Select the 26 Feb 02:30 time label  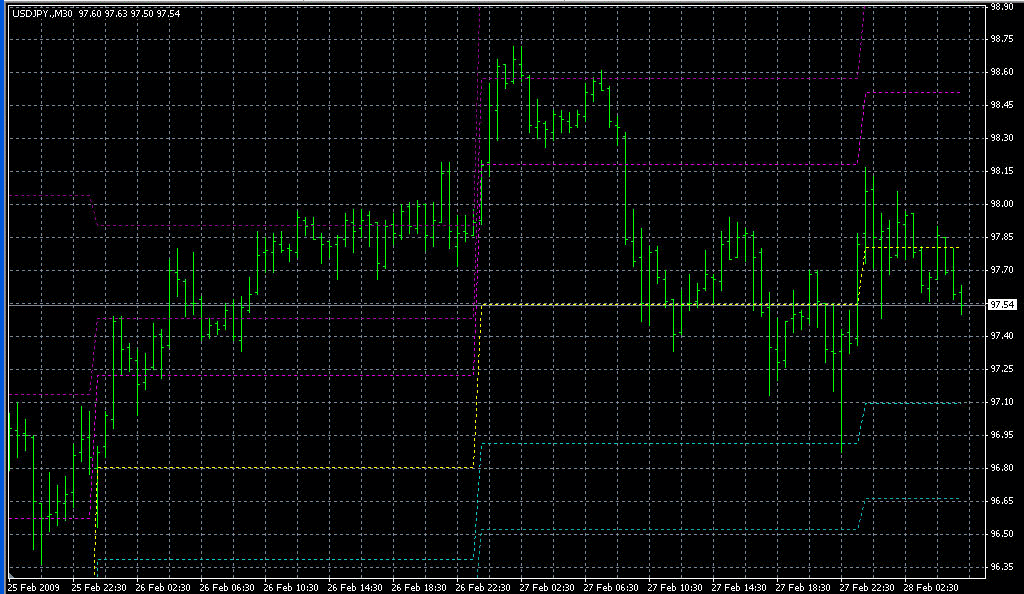(162, 585)
